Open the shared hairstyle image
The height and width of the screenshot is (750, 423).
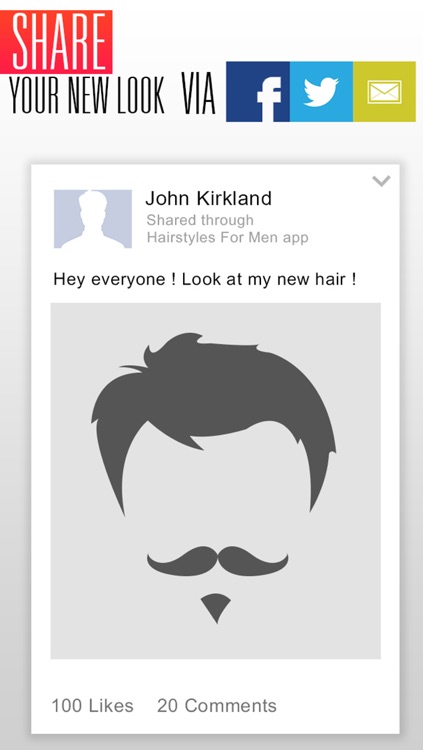pyautogui.click(x=216, y=481)
